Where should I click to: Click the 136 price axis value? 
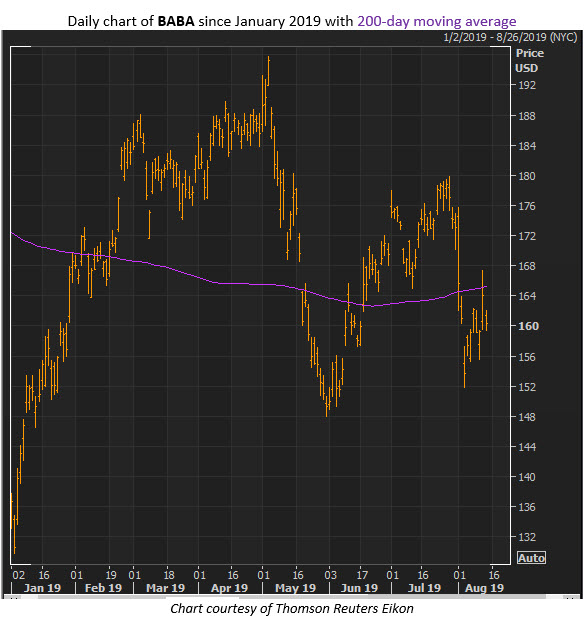(527, 507)
